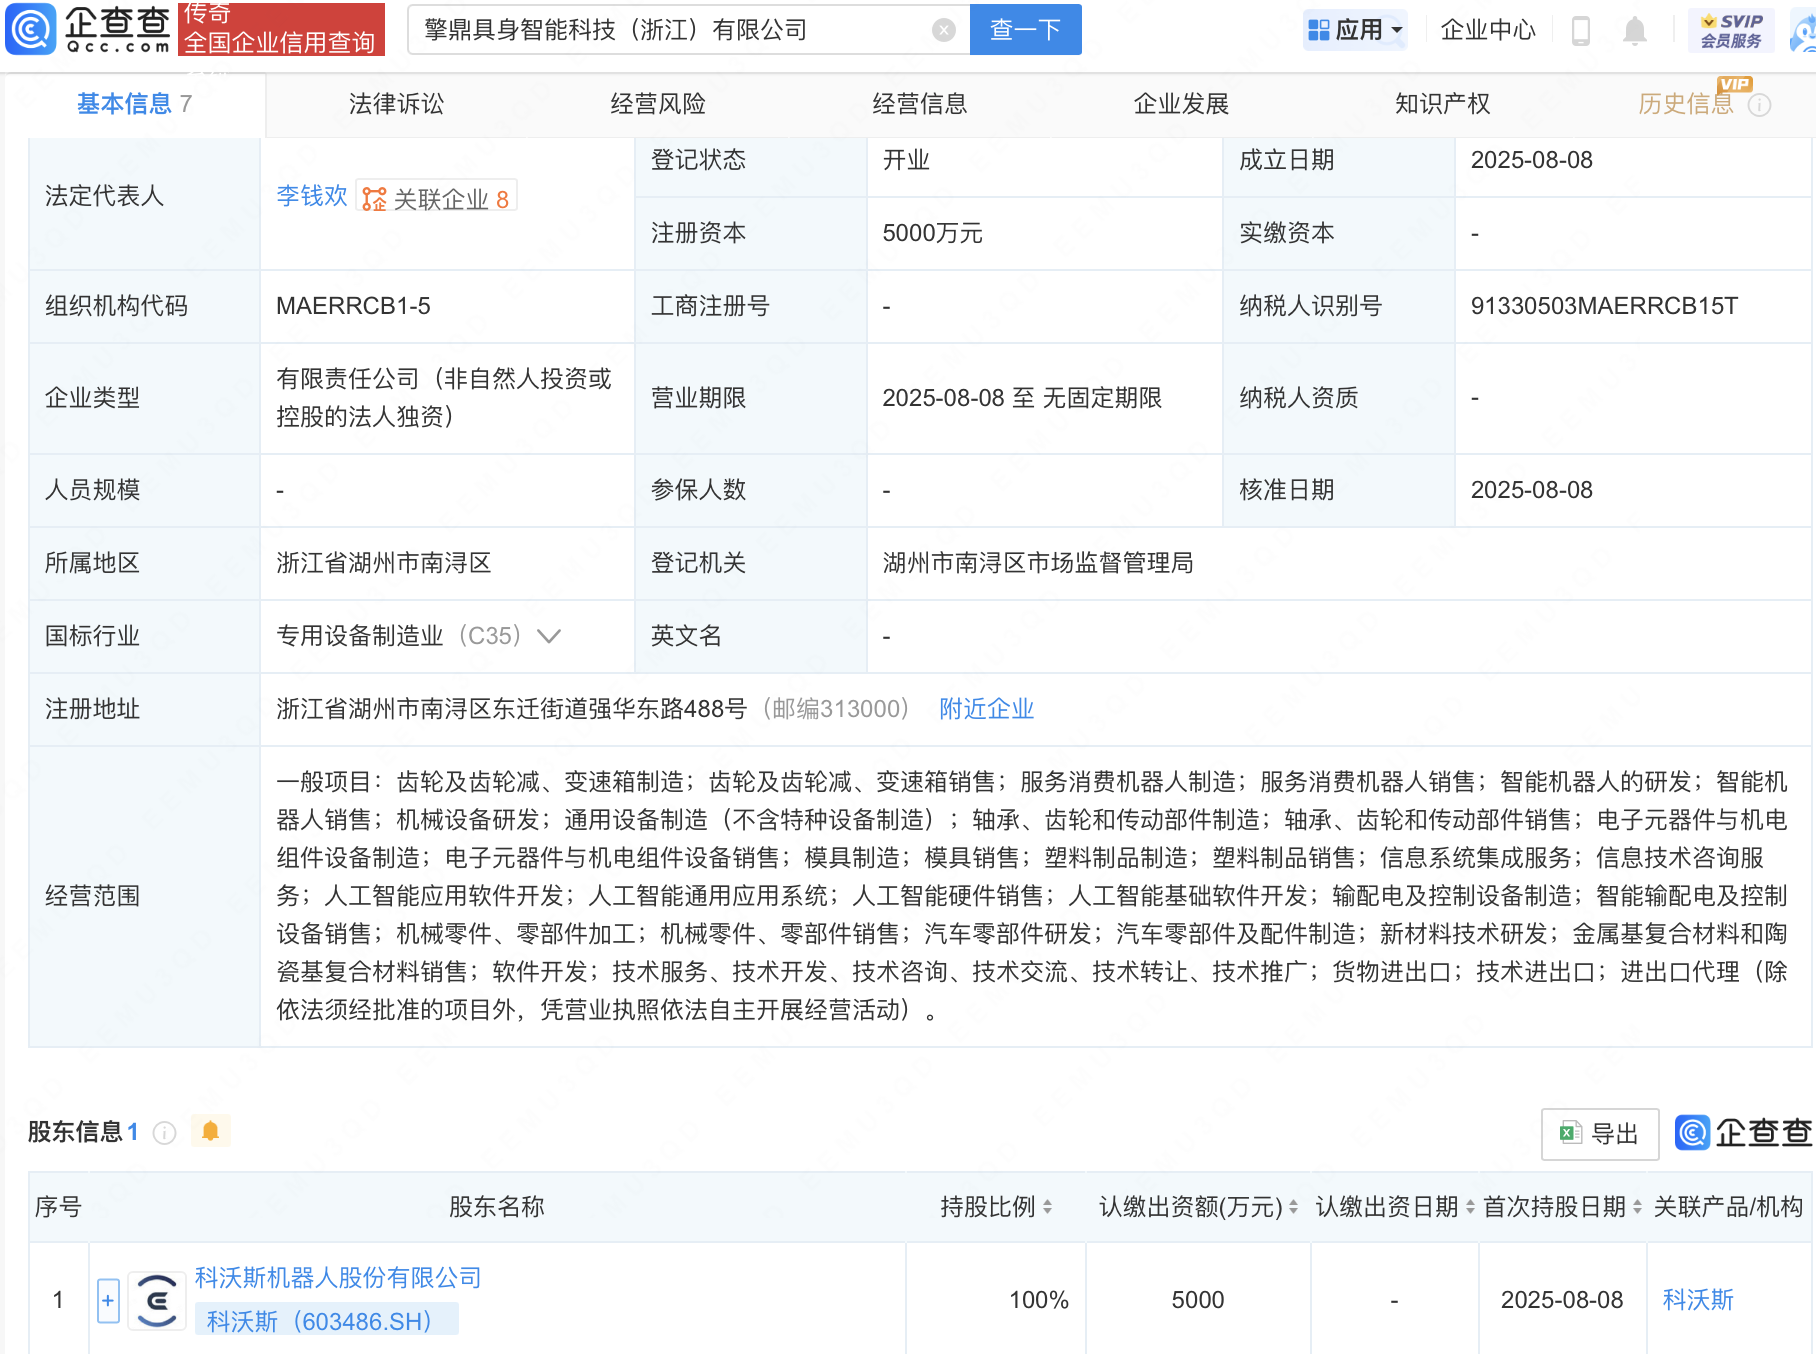Open the notifications bell in header

[1635, 30]
